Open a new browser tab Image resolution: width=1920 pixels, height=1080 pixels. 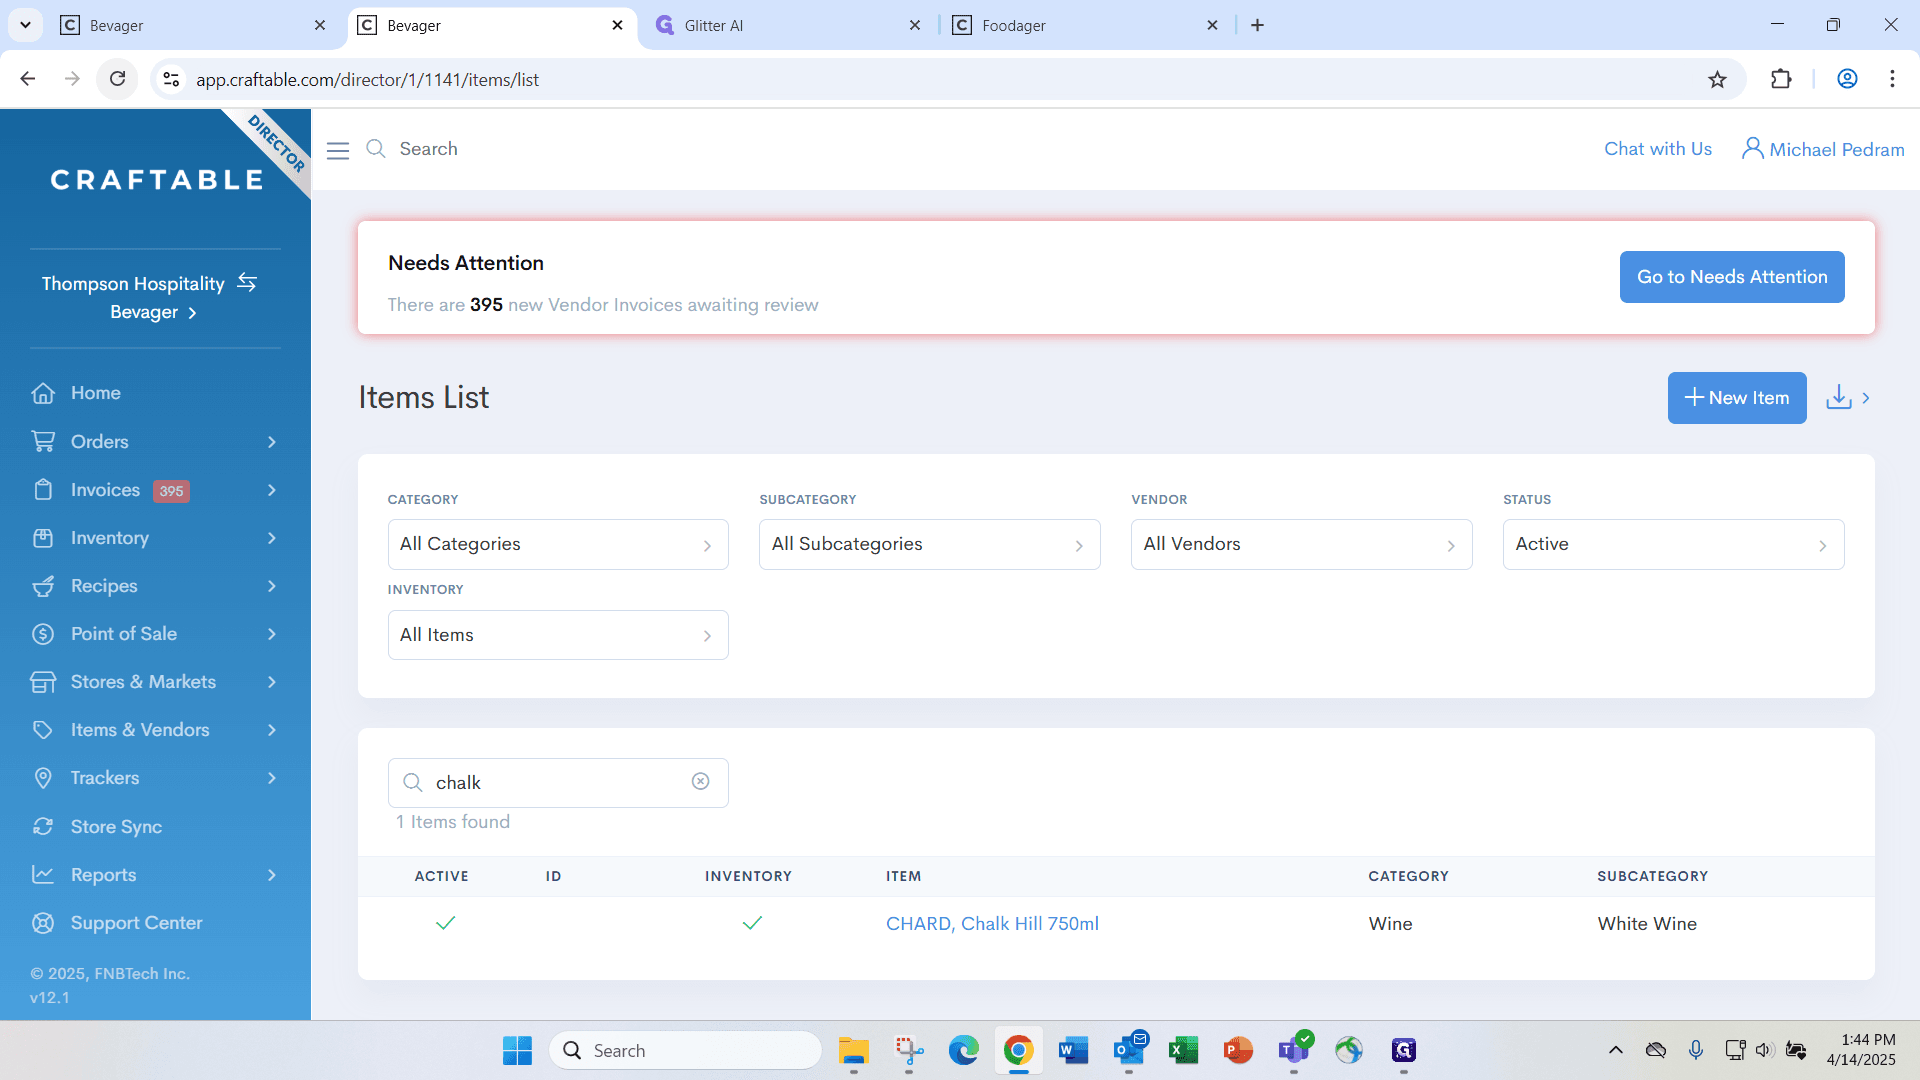click(1257, 25)
